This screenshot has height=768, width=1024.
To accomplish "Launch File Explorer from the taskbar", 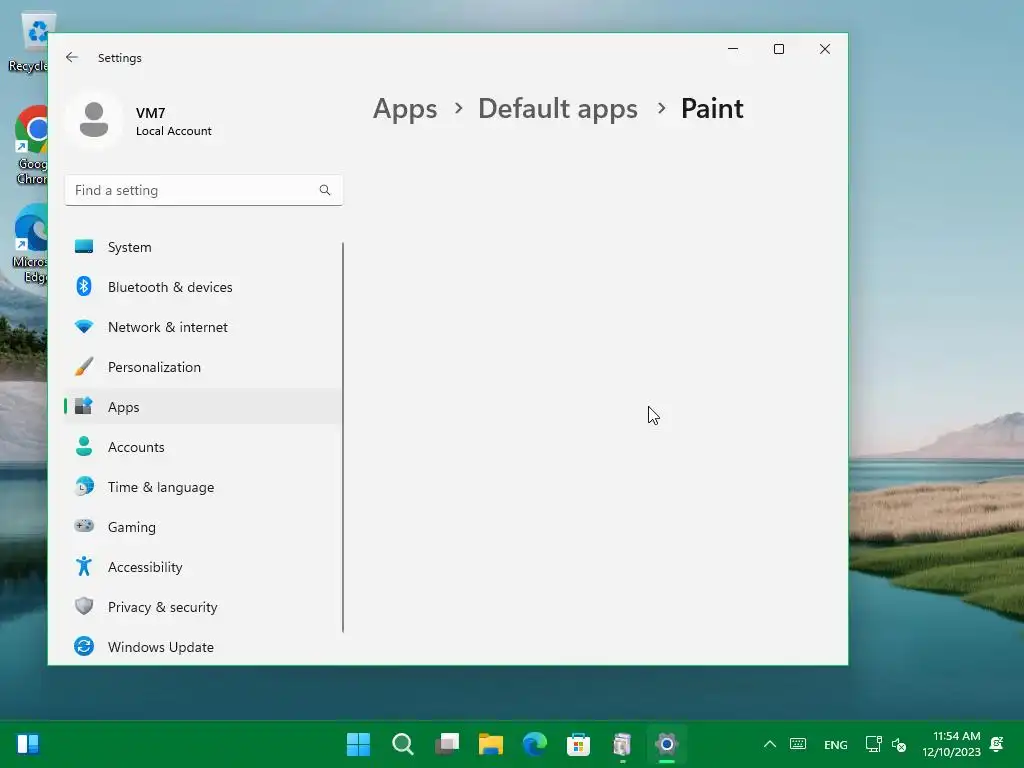I will [x=490, y=744].
